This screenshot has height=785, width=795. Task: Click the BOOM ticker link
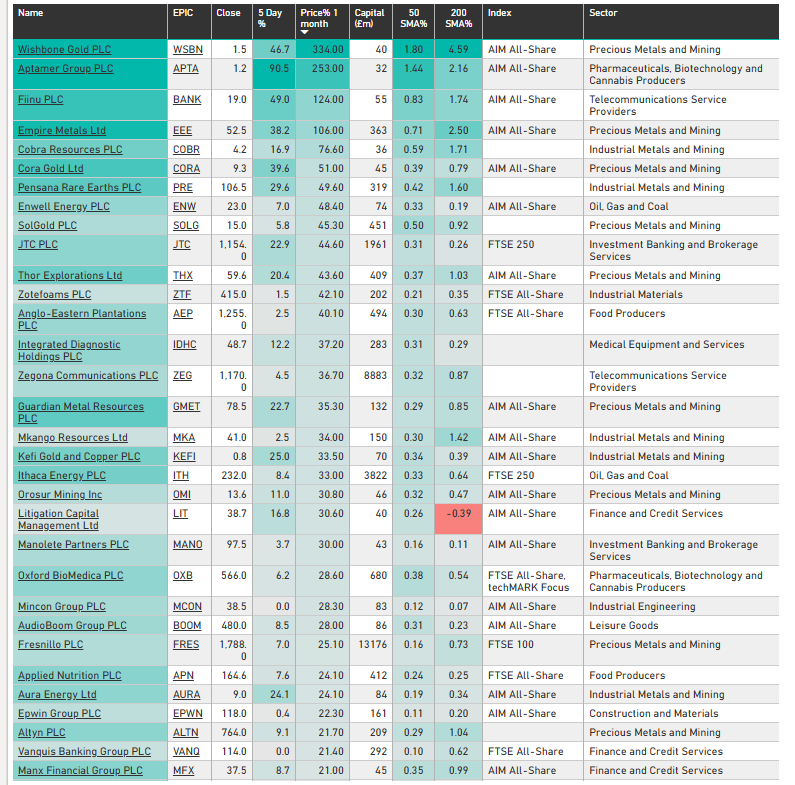pos(187,626)
